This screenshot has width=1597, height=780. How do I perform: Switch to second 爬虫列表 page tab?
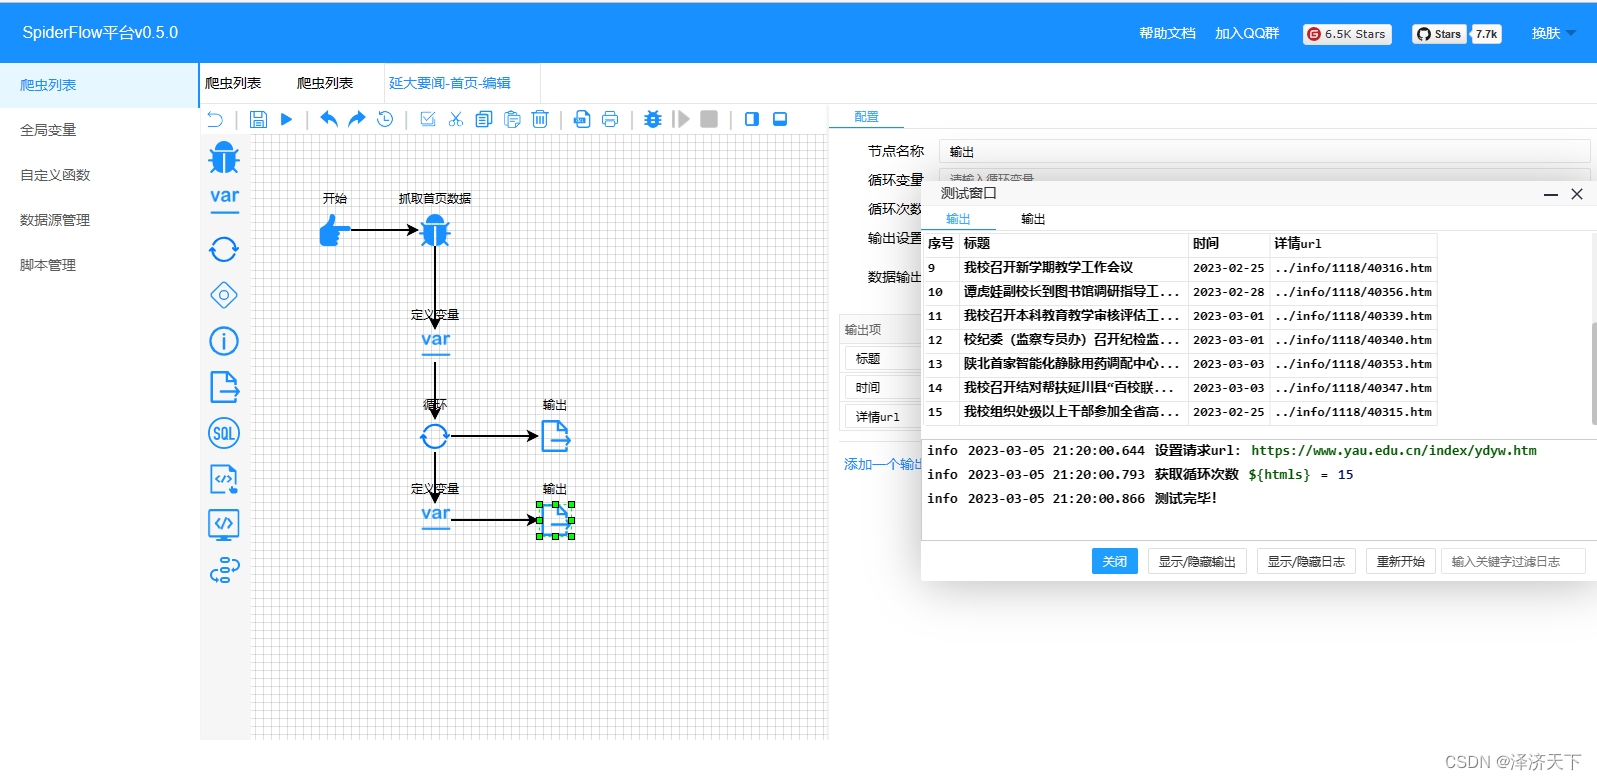click(x=325, y=83)
